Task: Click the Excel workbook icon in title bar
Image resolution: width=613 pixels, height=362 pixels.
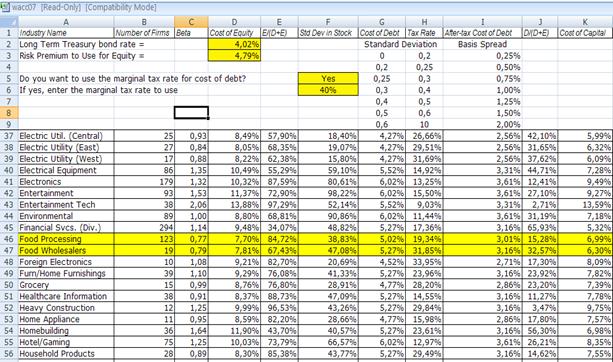Action: pyautogui.click(x=5, y=7)
